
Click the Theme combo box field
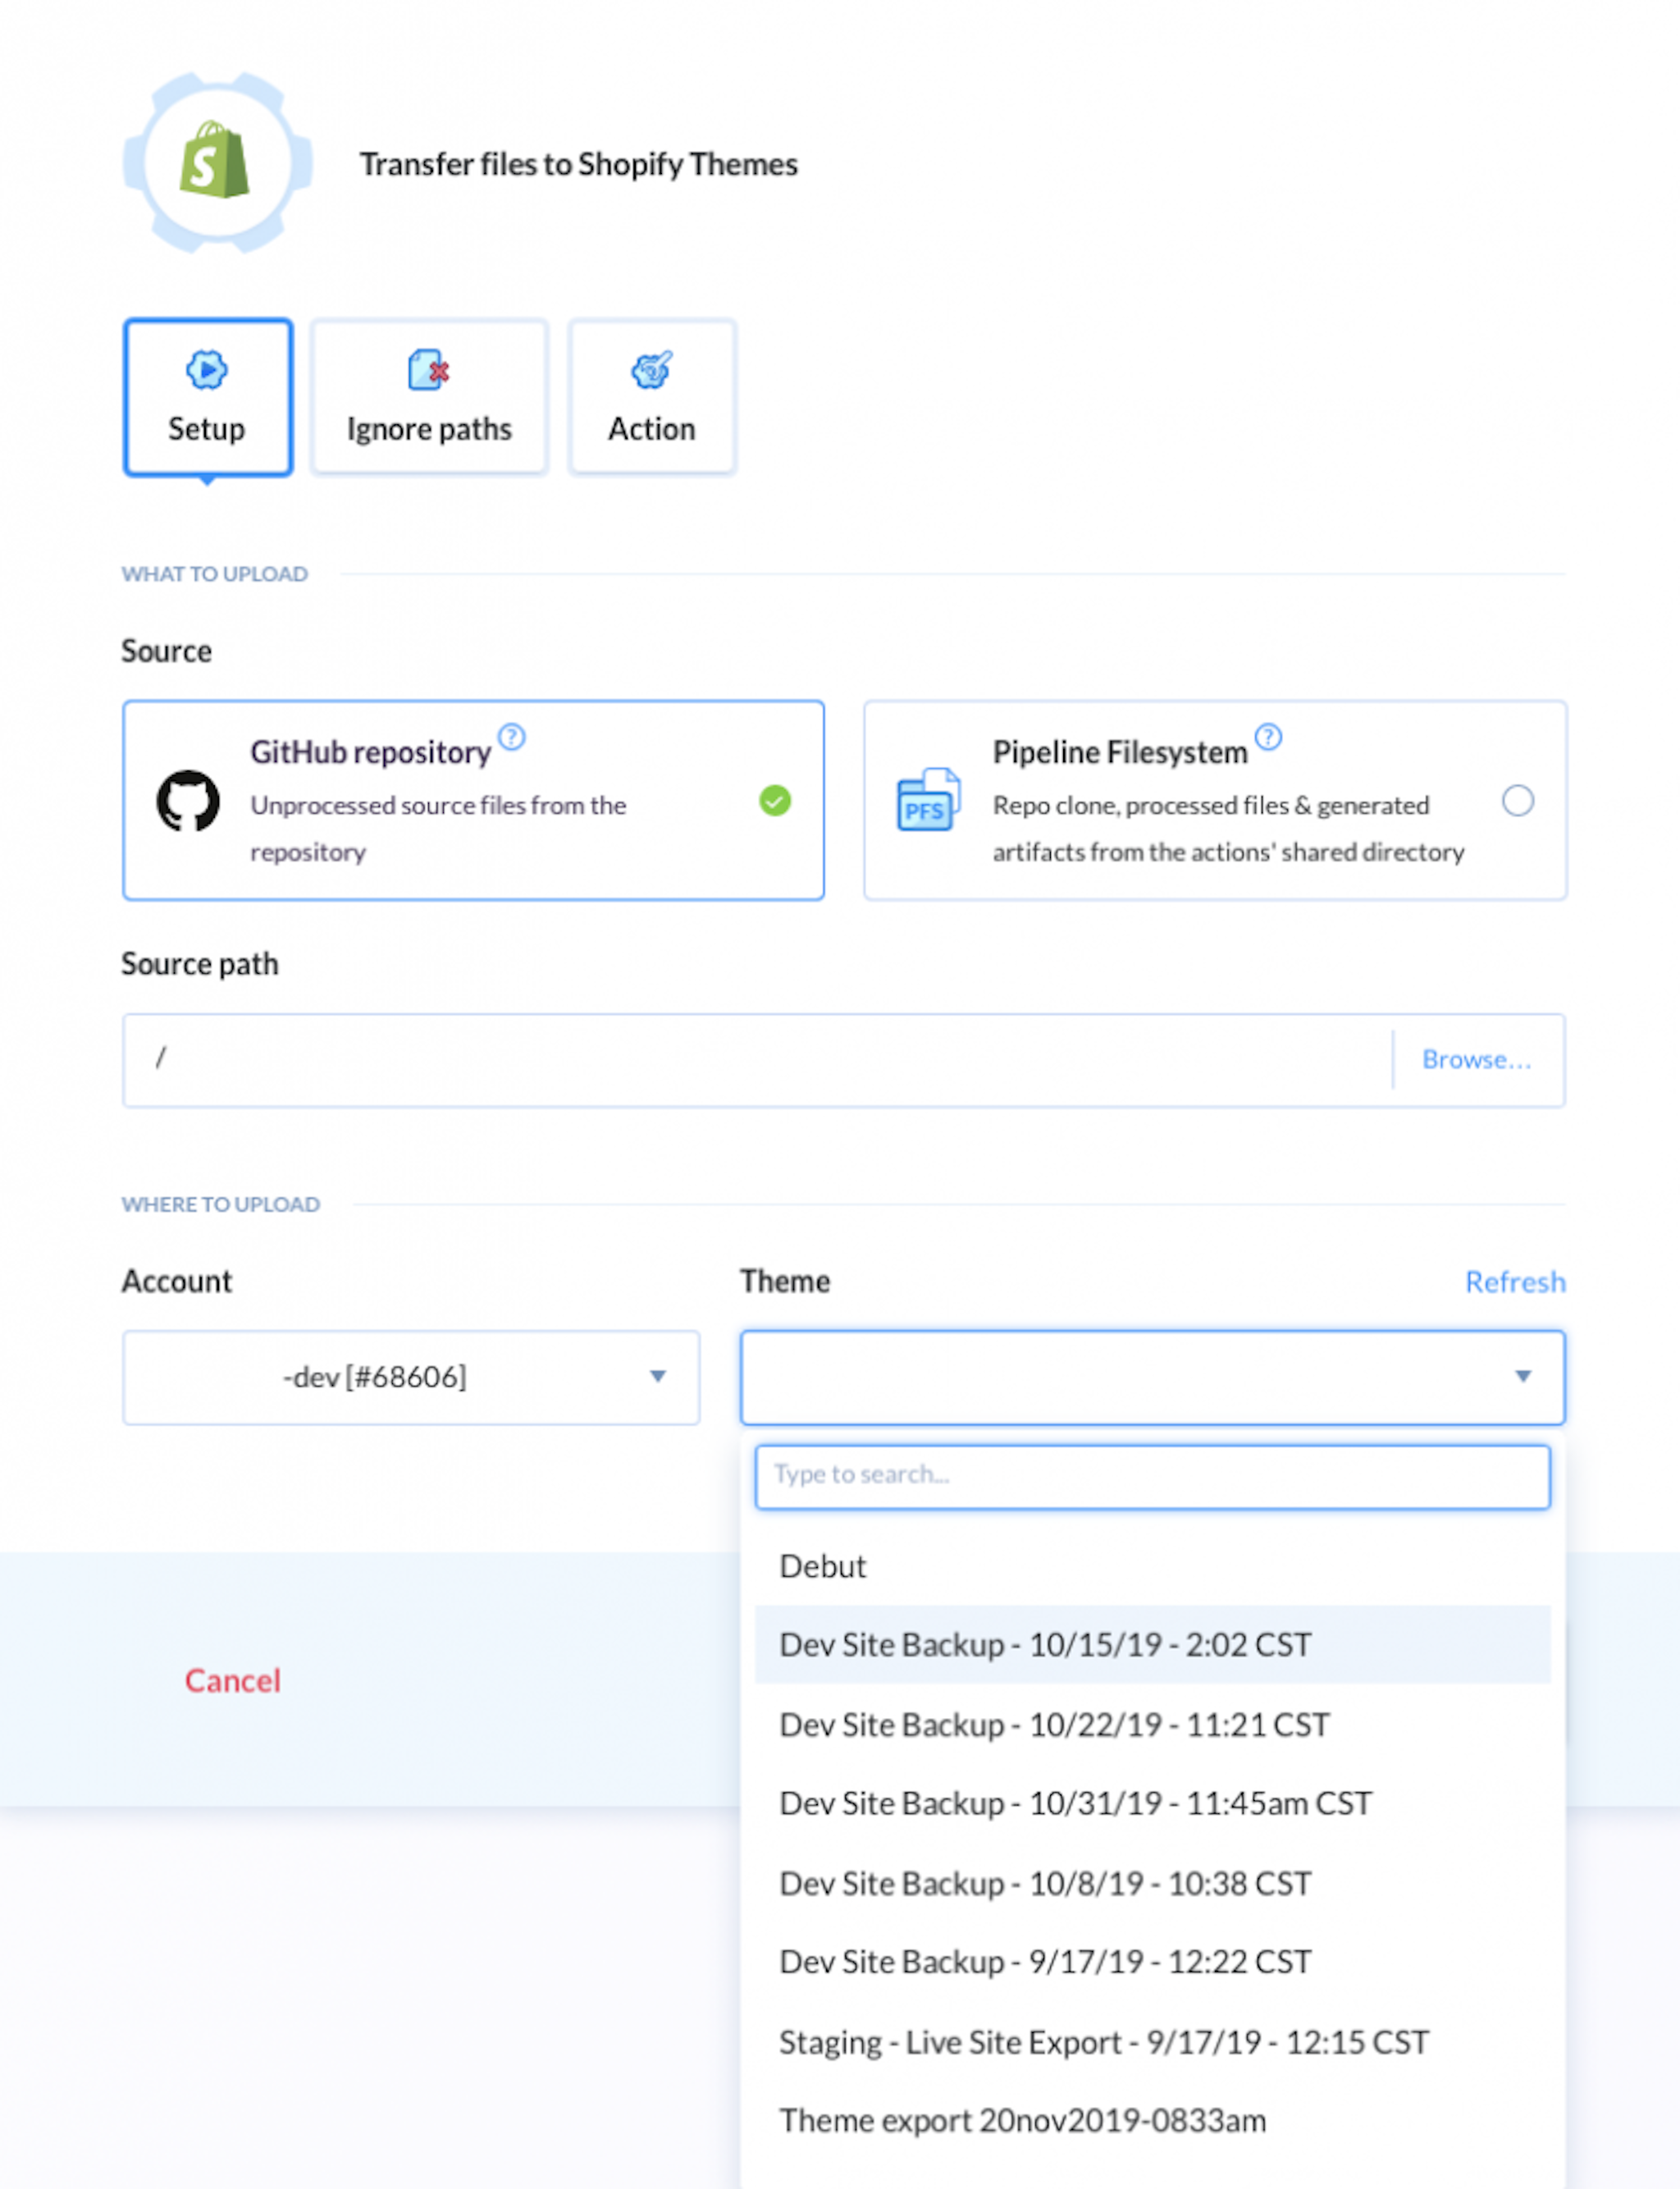pos(1152,1377)
